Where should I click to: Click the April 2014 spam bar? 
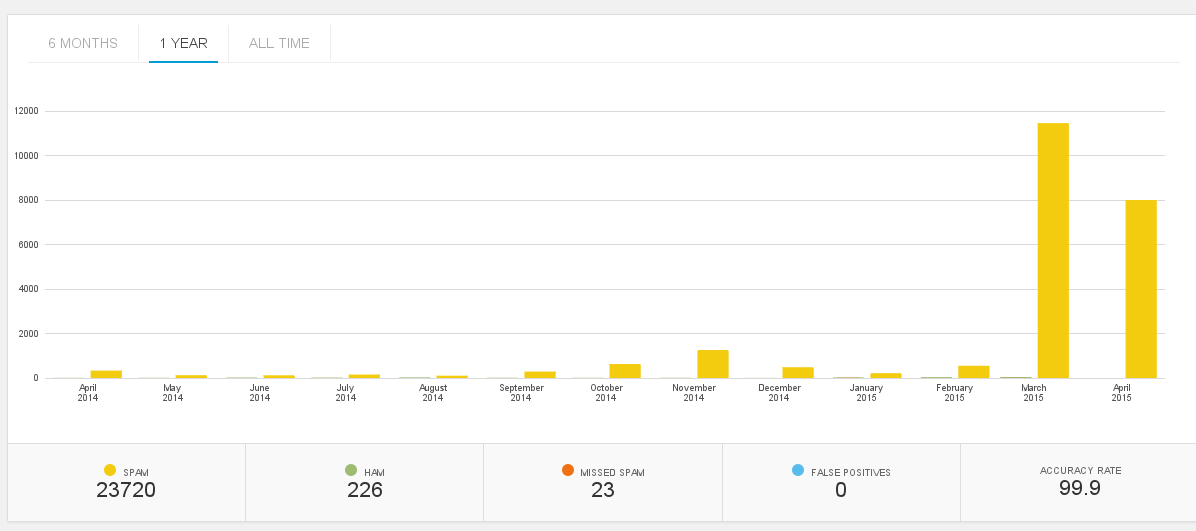click(x=106, y=374)
